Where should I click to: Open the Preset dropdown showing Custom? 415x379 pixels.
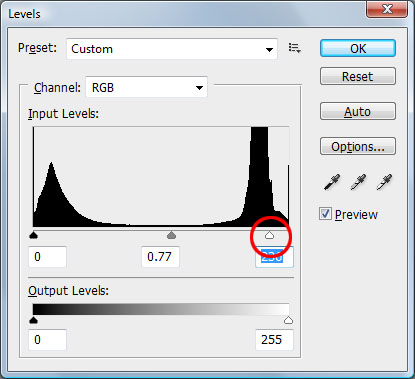click(x=172, y=49)
